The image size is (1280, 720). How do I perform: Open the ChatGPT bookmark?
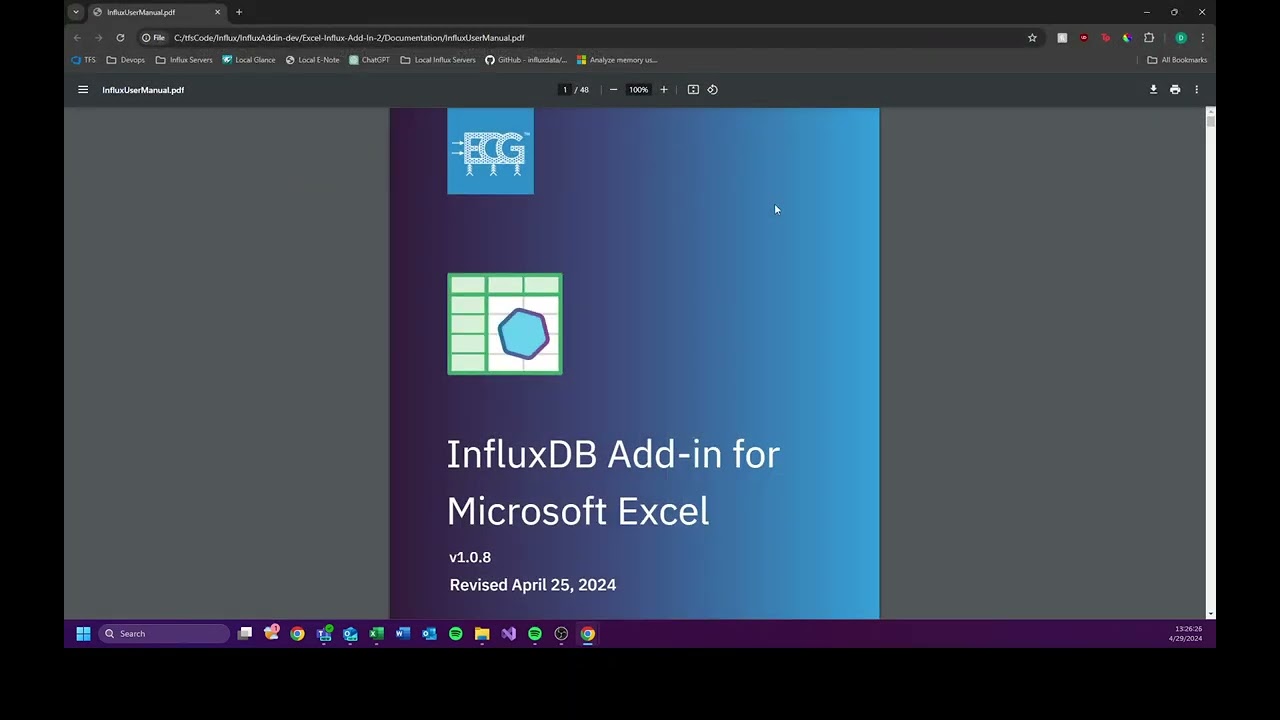[x=370, y=60]
